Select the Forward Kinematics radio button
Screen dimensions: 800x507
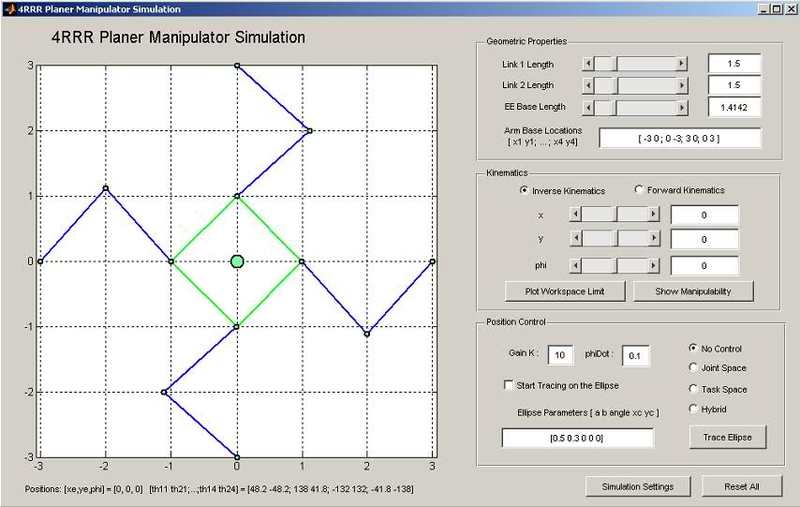pos(640,190)
